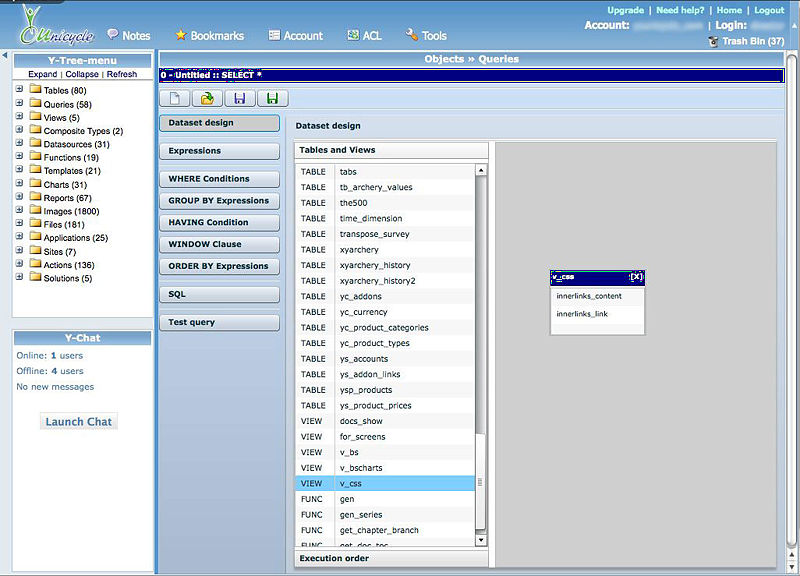800x576 pixels.
Task: Switch to the WHERE Conditions section
Action: pyautogui.click(x=219, y=179)
